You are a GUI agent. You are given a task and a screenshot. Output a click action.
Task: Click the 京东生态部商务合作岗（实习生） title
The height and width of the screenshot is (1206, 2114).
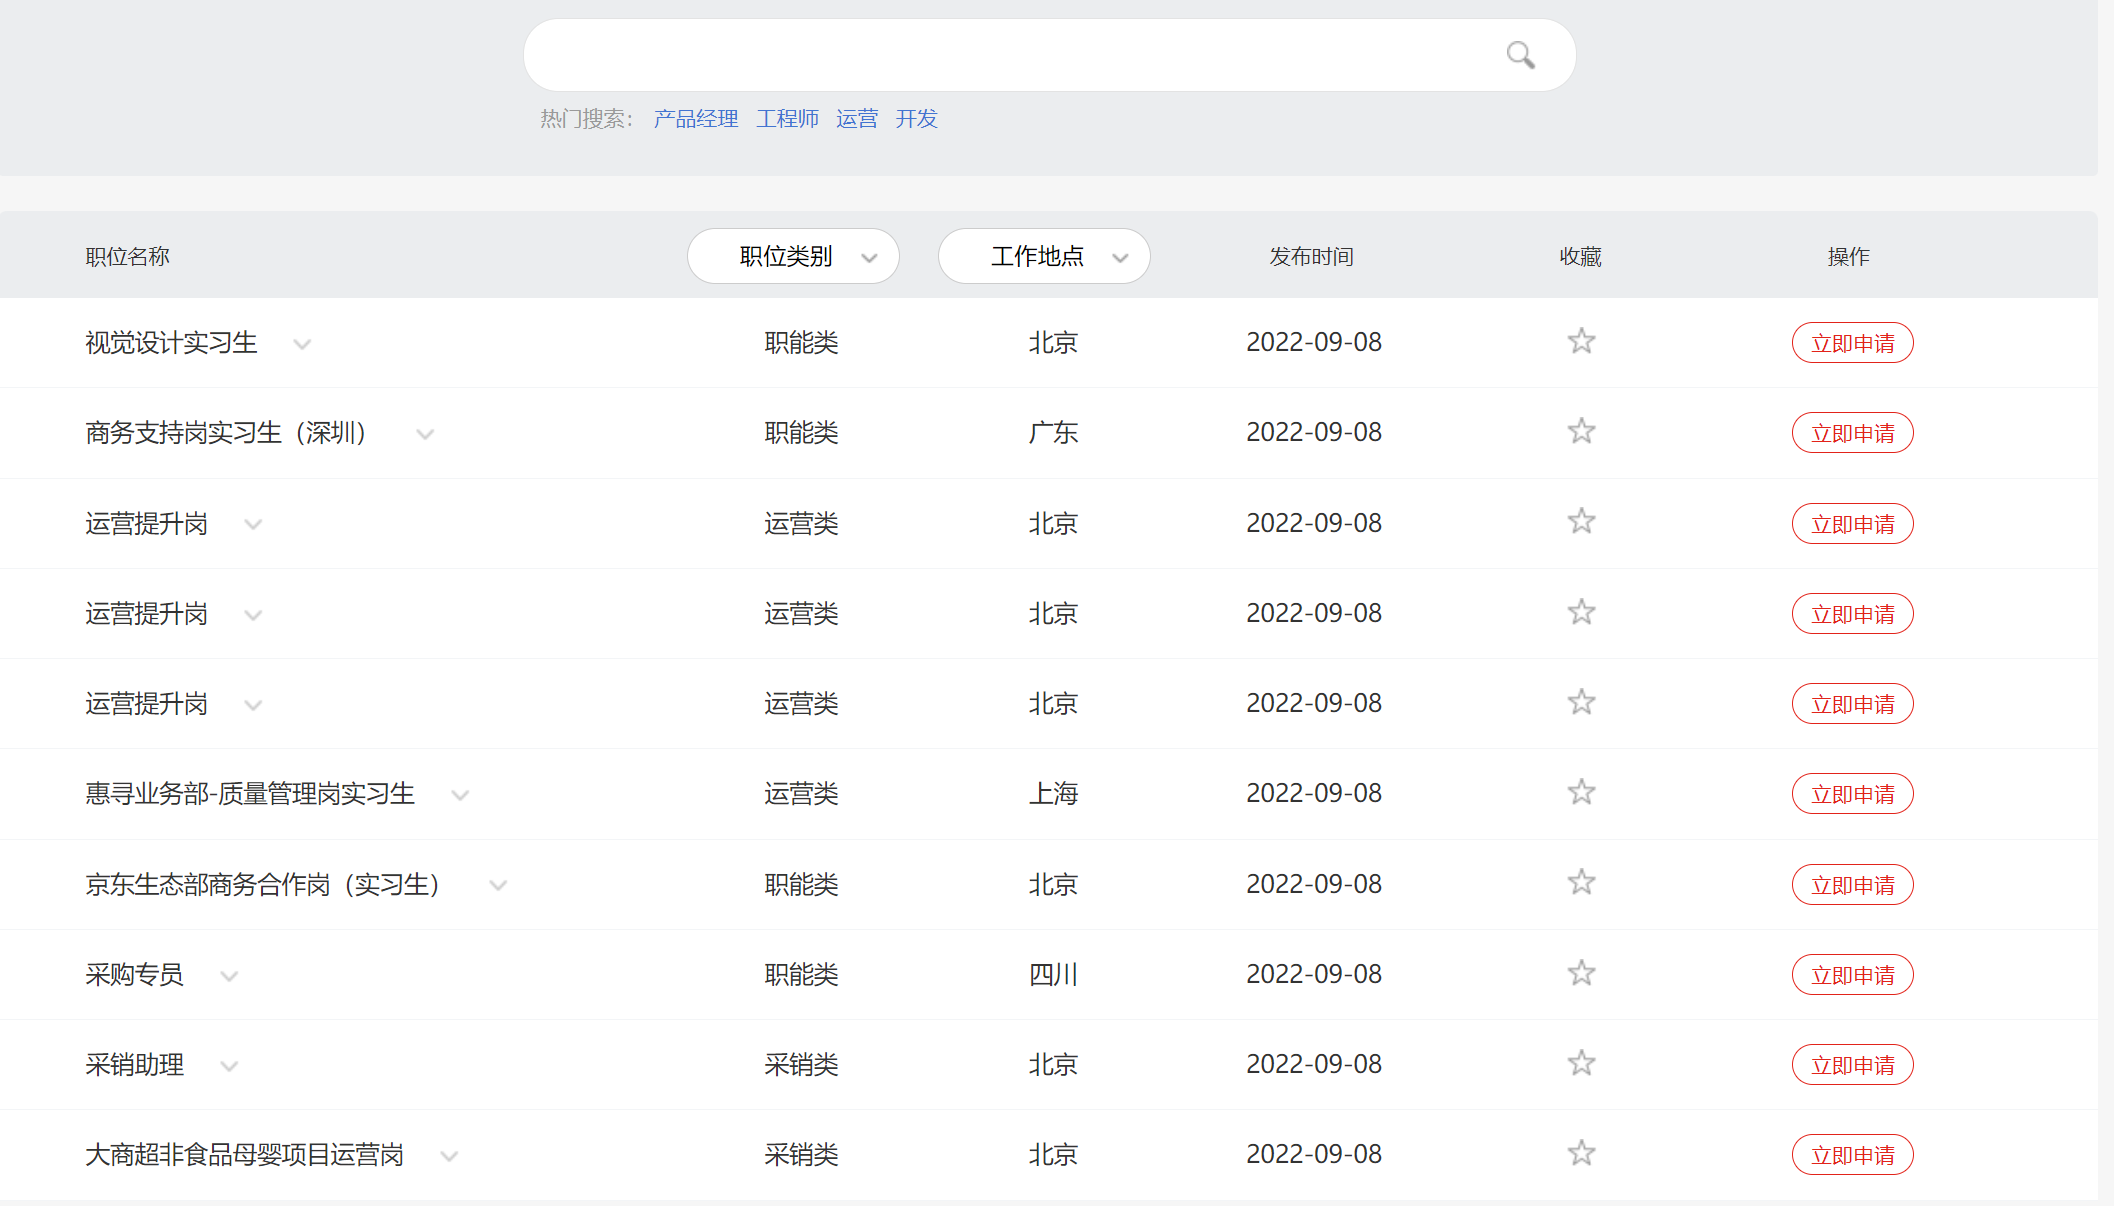point(263,885)
